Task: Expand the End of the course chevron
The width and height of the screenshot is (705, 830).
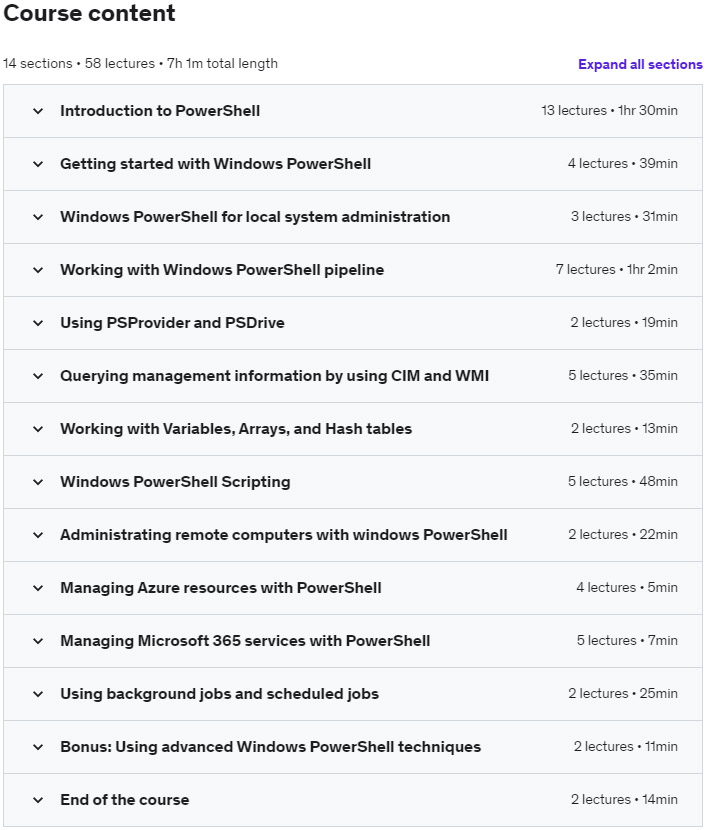Action: [38, 800]
